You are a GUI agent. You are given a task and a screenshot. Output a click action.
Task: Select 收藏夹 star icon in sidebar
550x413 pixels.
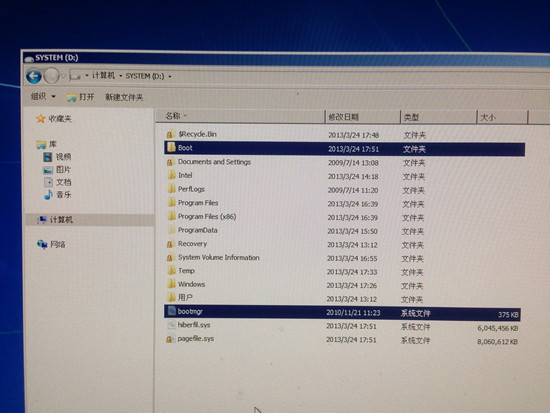tap(41, 119)
